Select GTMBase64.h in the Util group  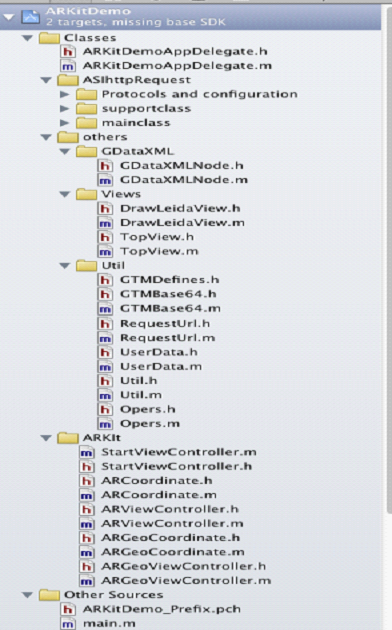[x=168, y=294]
